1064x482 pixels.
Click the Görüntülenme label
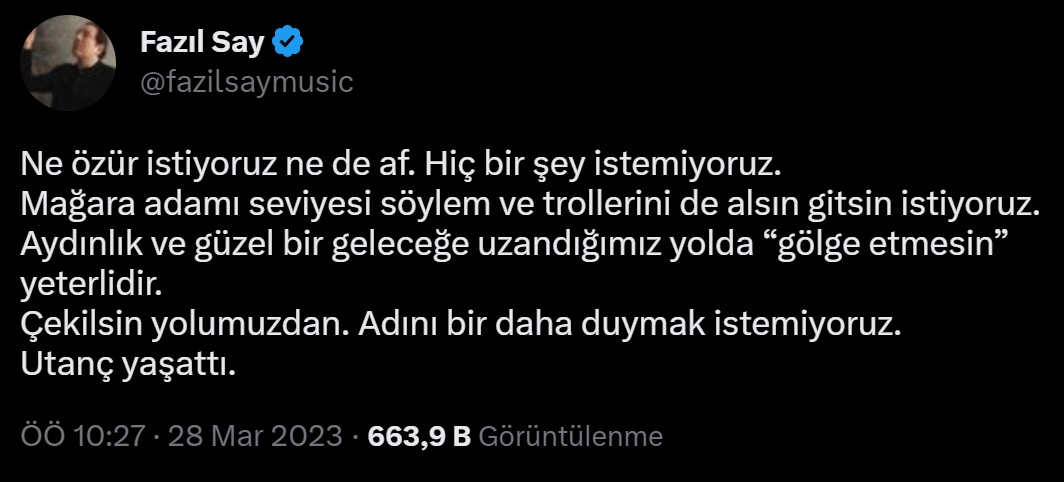point(571,436)
